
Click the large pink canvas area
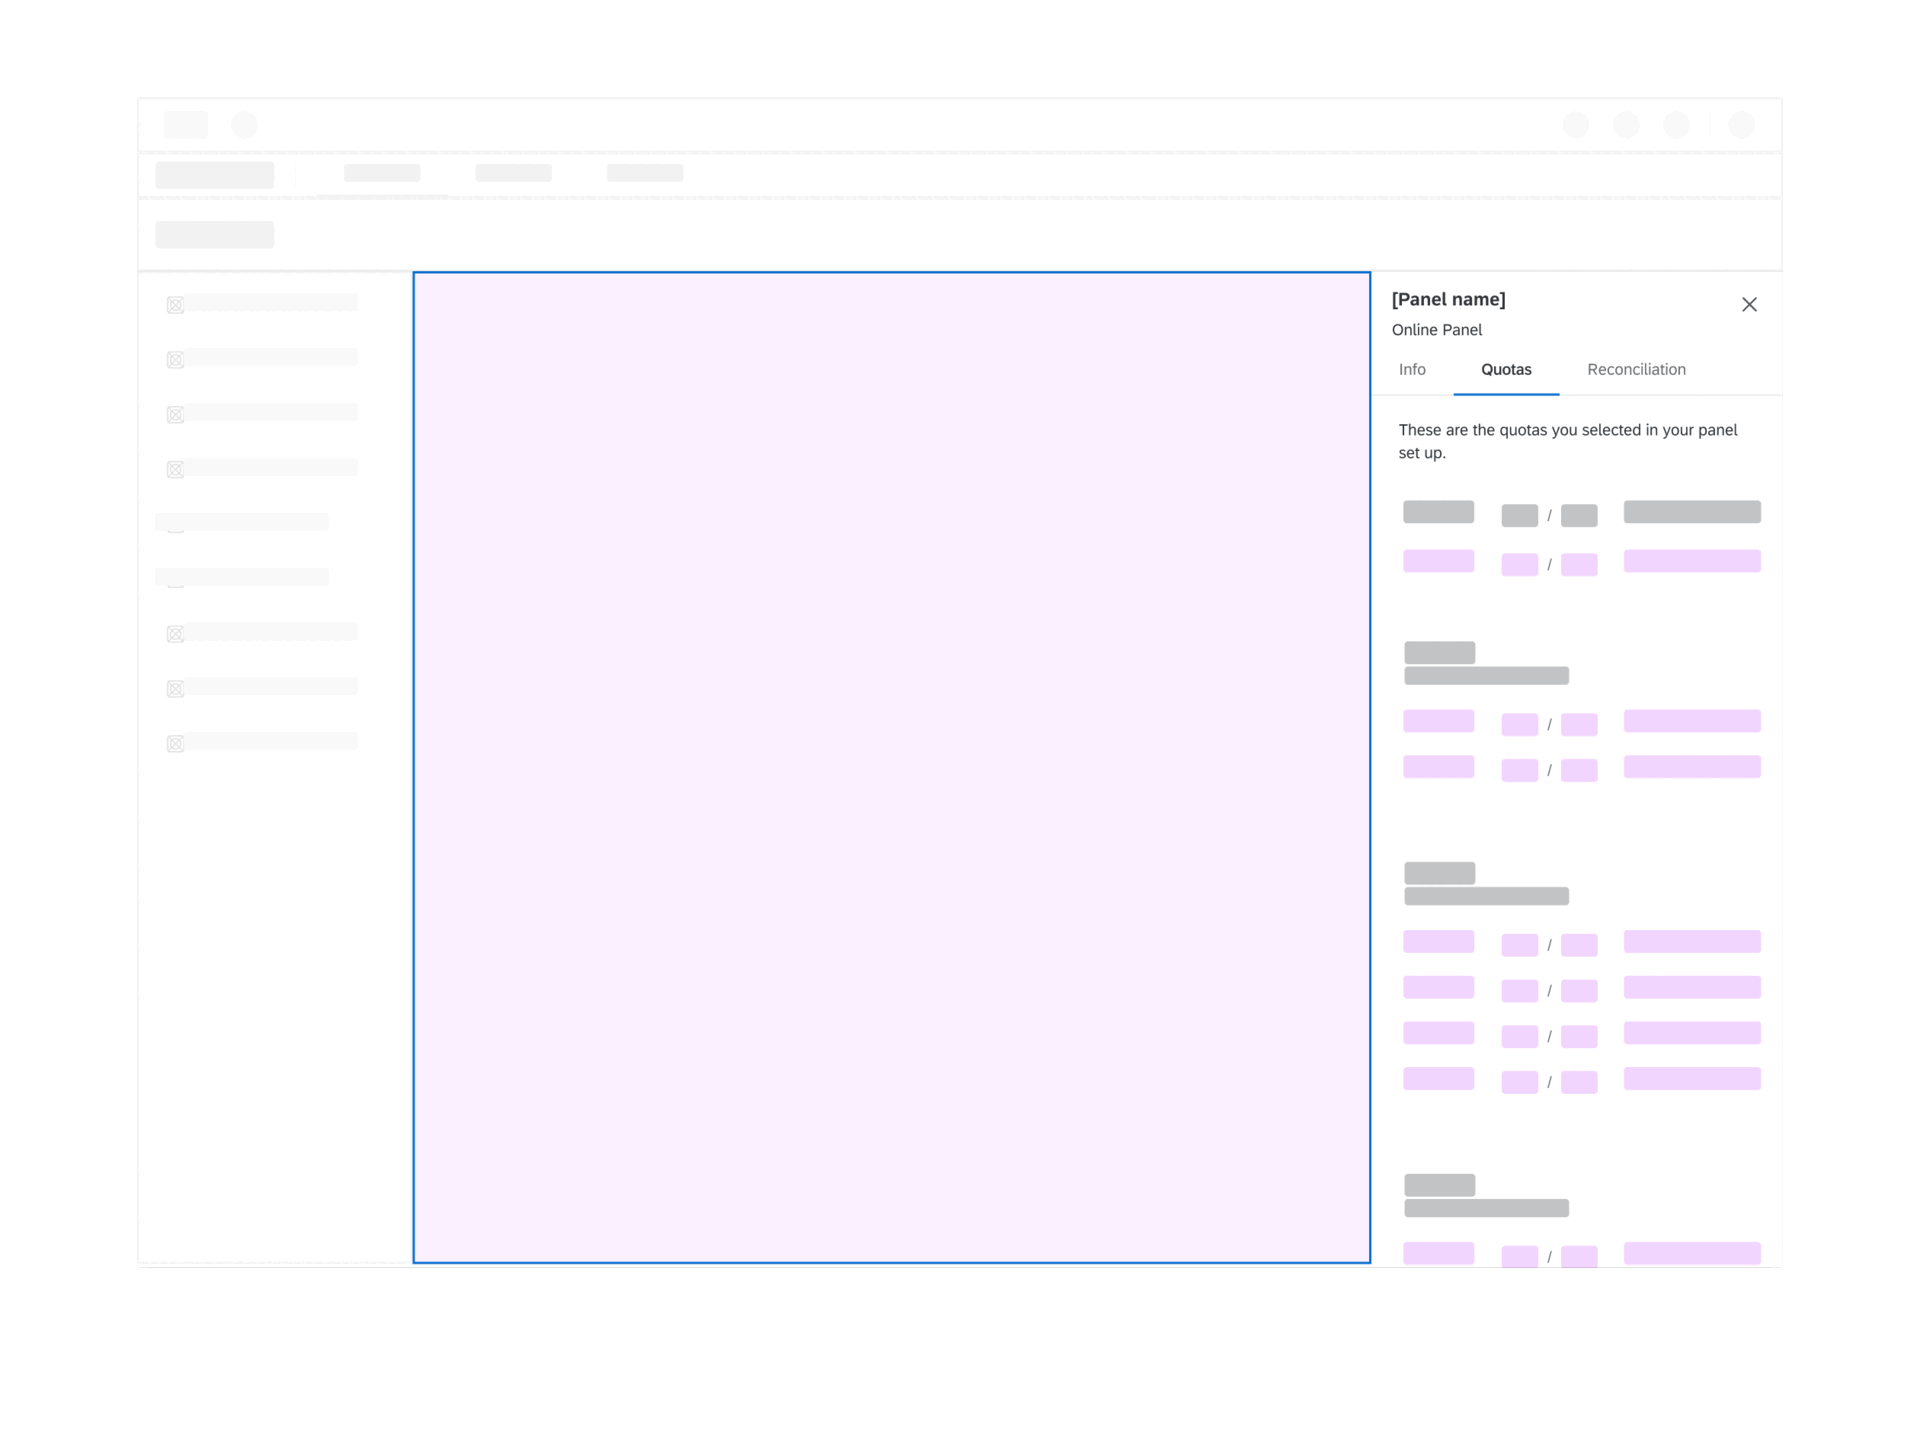click(891, 767)
